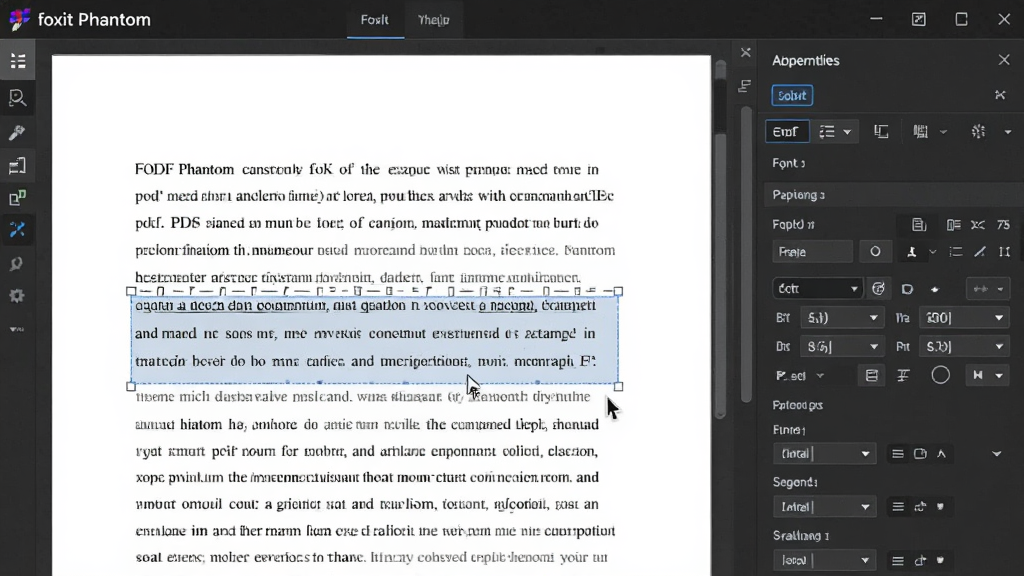
Task: Click the Freje input field
Action: 812,252
